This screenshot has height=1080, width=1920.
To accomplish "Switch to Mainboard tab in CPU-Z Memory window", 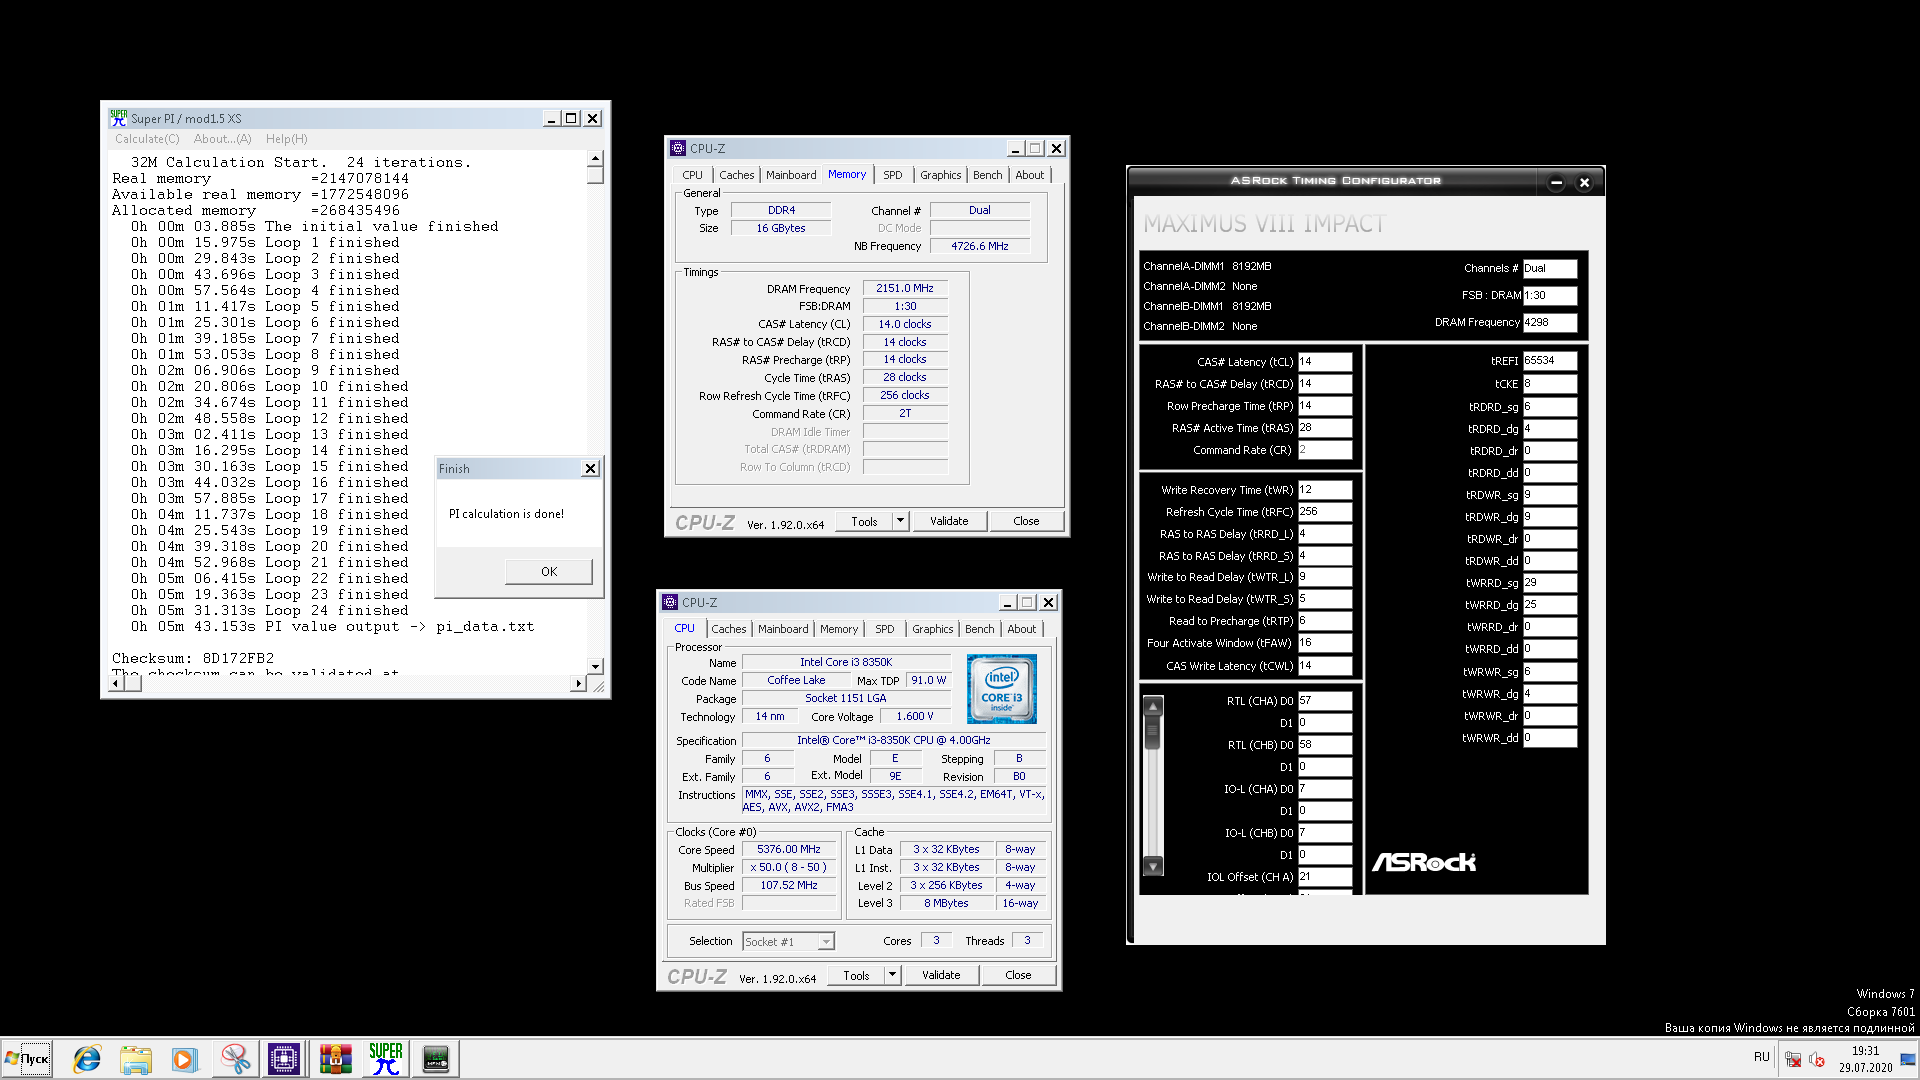I will coord(791,175).
